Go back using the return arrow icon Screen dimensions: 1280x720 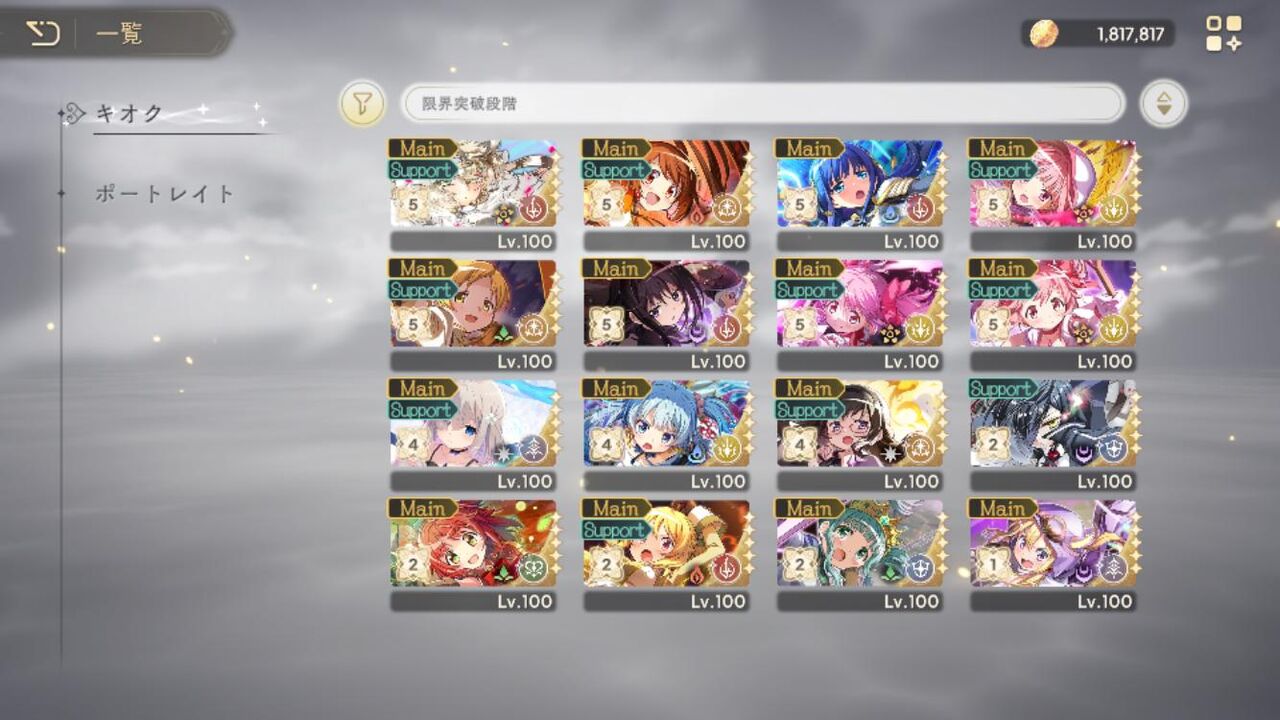click(42, 34)
